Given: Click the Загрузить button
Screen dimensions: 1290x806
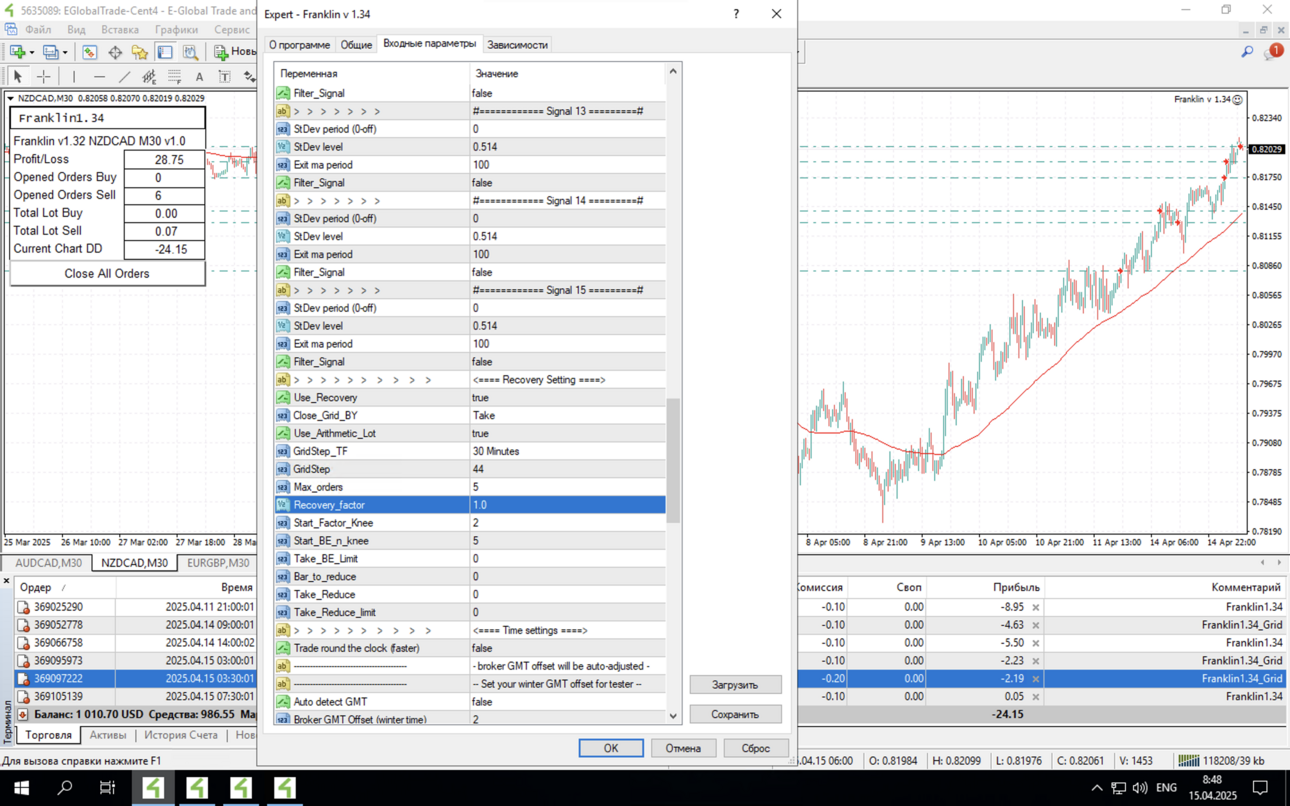Looking at the screenshot, I should [x=735, y=685].
